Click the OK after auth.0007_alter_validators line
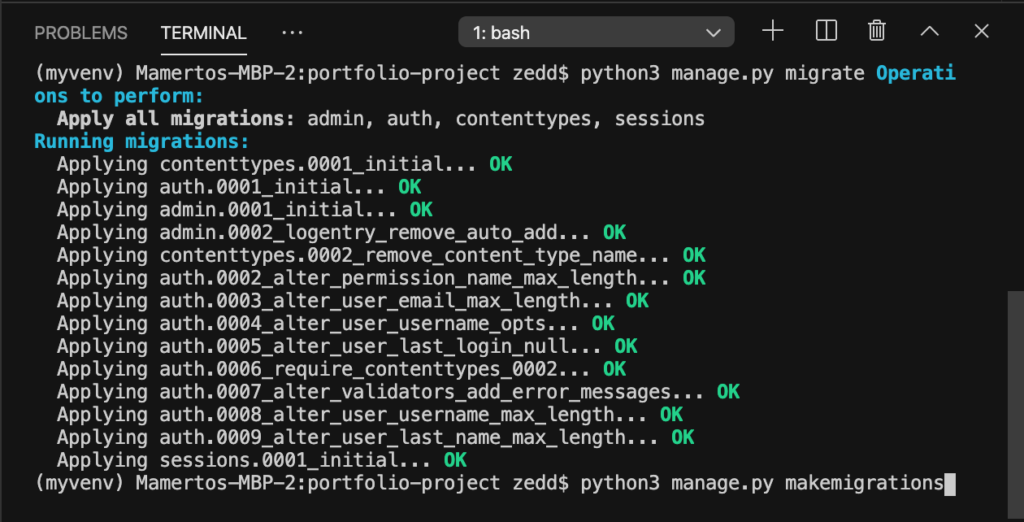Image resolution: width=1024 pixels, height=522 pixels. coord(728,392)
